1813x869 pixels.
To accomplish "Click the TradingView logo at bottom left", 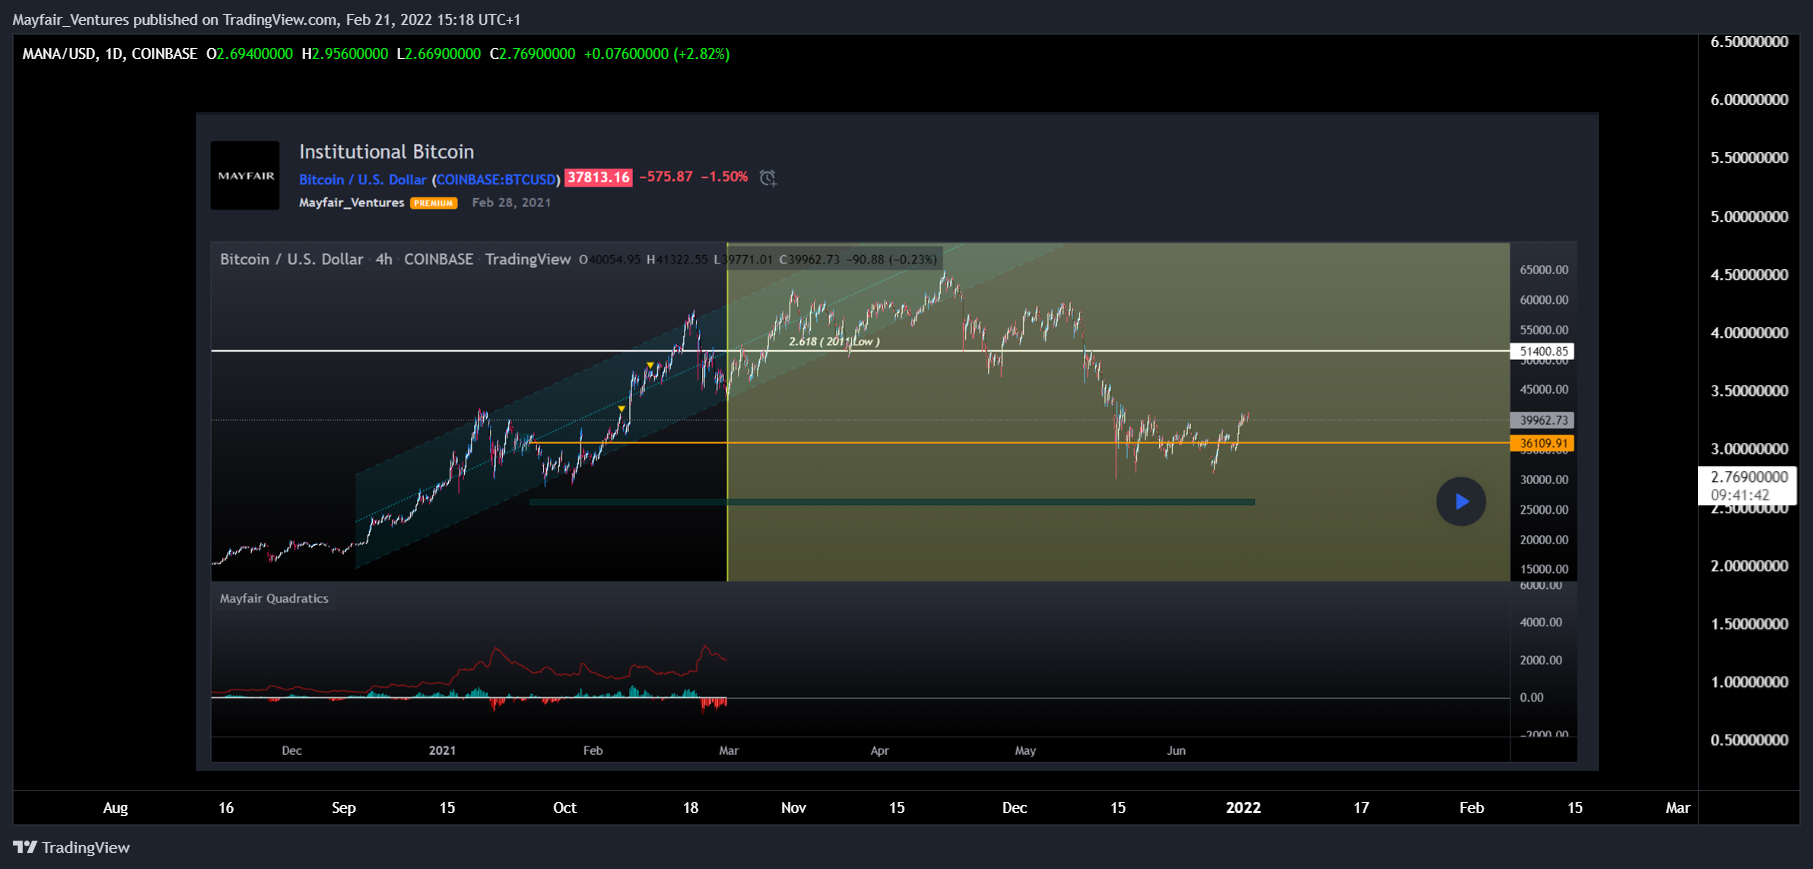I will pos(71,847).
